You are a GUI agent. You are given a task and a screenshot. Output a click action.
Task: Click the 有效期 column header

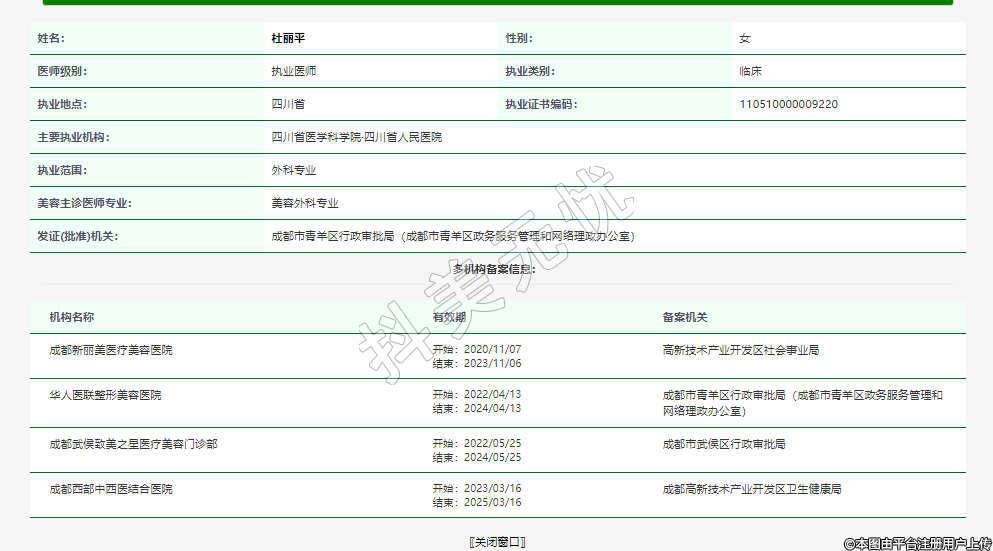point(449,317)
